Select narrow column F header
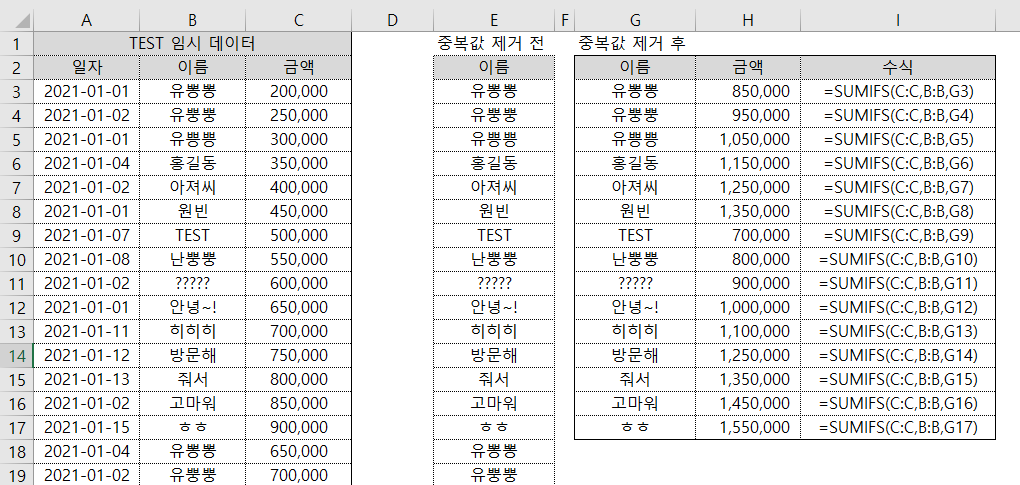 (x=565, y=20)
